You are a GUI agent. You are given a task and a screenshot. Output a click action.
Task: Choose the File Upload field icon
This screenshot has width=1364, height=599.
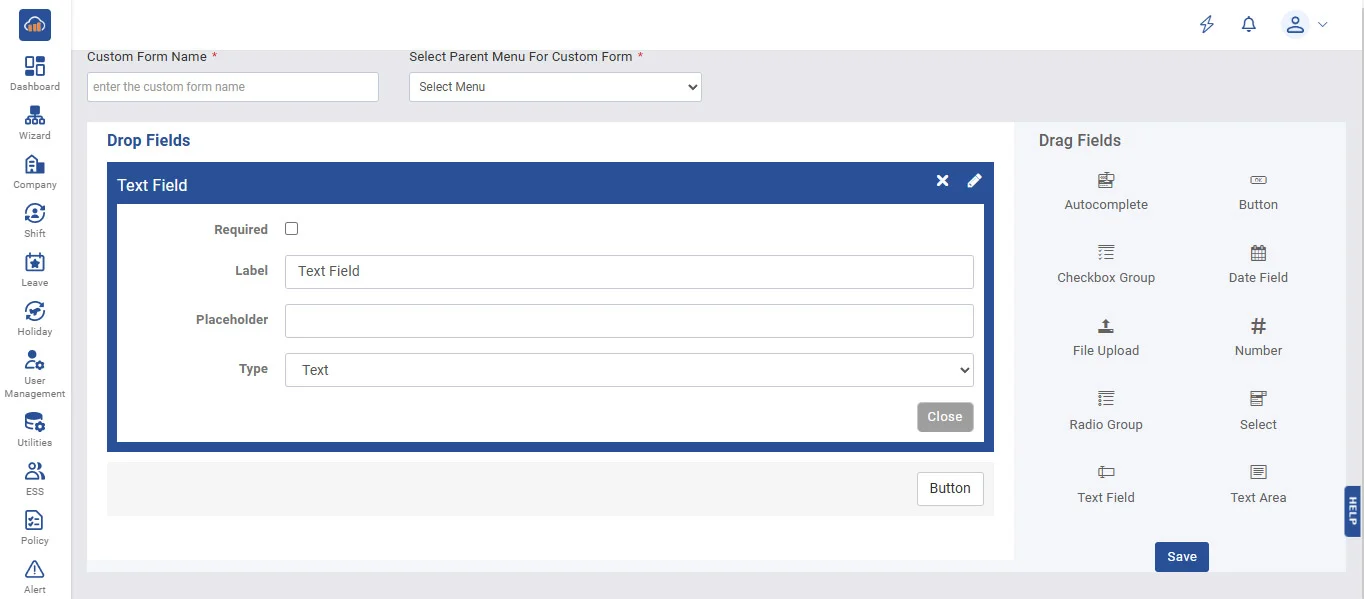click(x=1106, y=326)
